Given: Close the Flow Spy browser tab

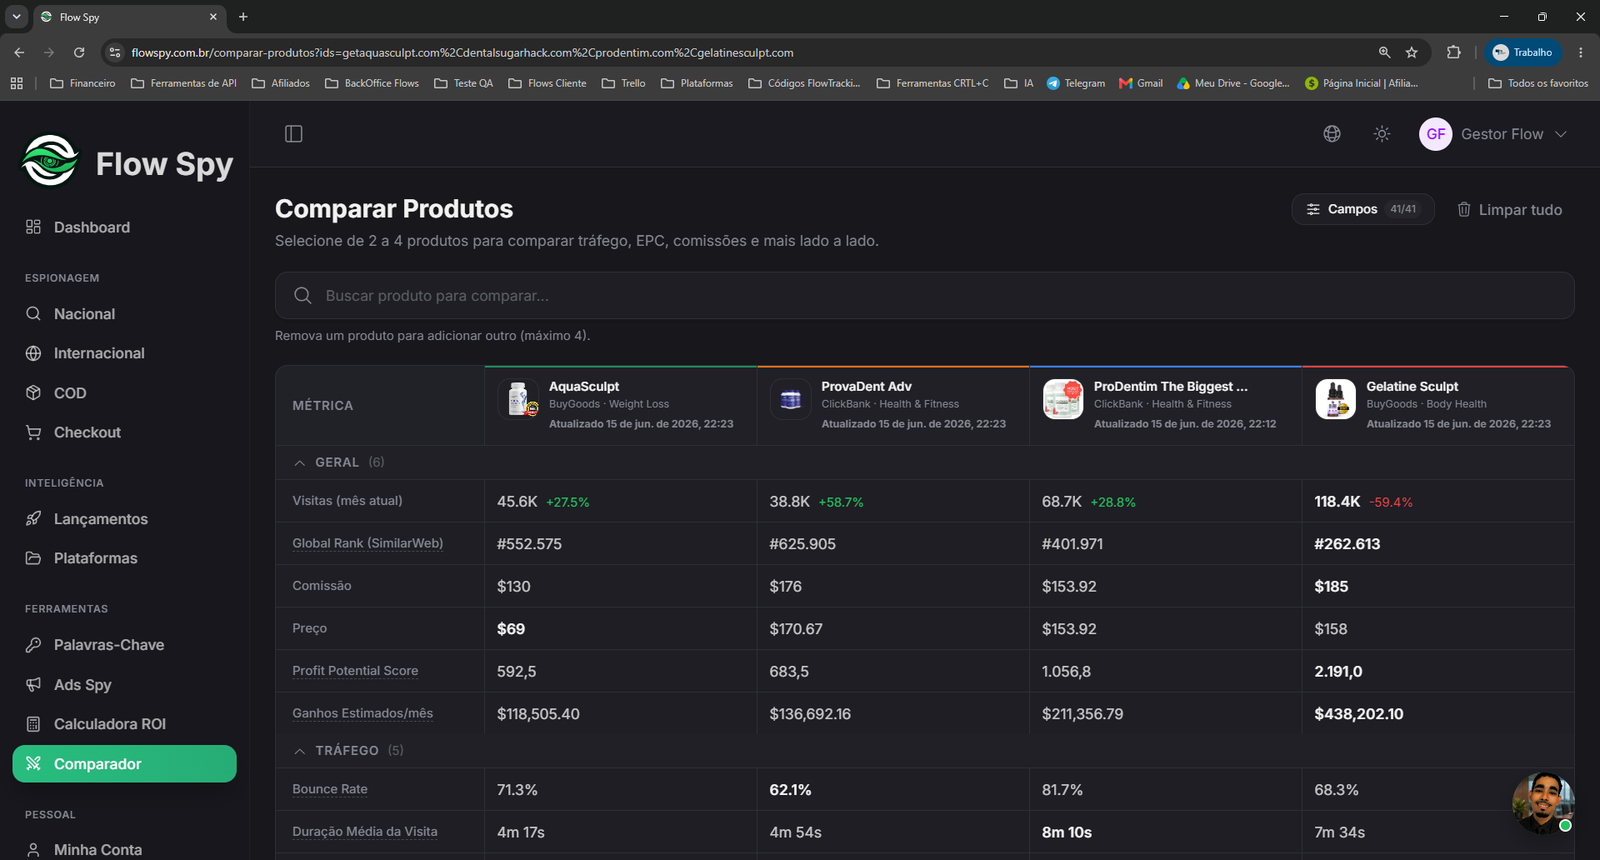Looking at the screenshot, I should [213, 17].
